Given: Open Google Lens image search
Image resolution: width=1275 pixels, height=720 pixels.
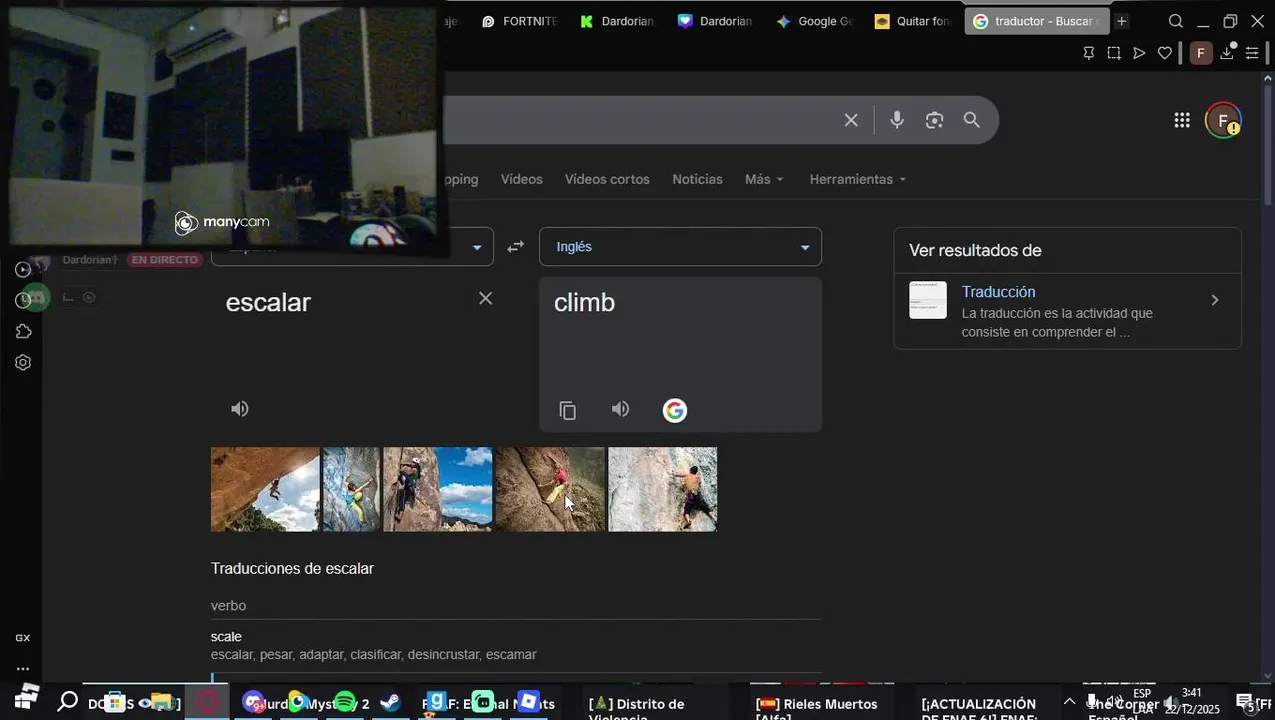Looking at the screenshot, I should pyautogui.click(x=934, y=120).
